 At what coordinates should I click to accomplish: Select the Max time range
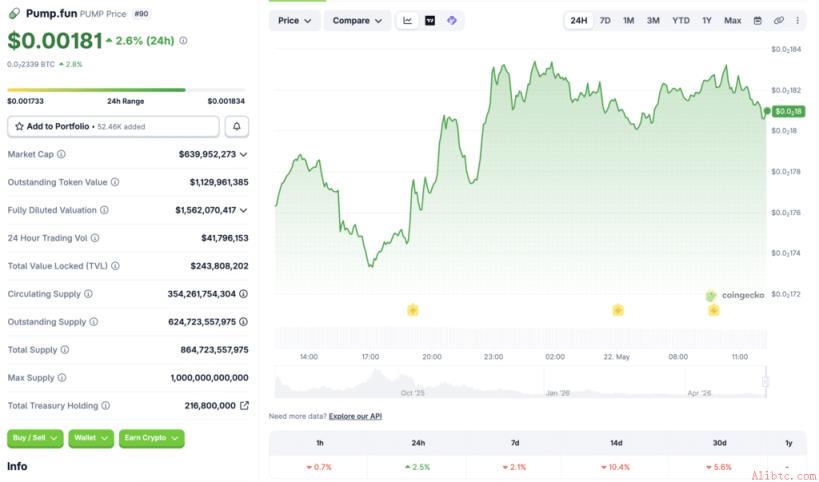(732, 21)
